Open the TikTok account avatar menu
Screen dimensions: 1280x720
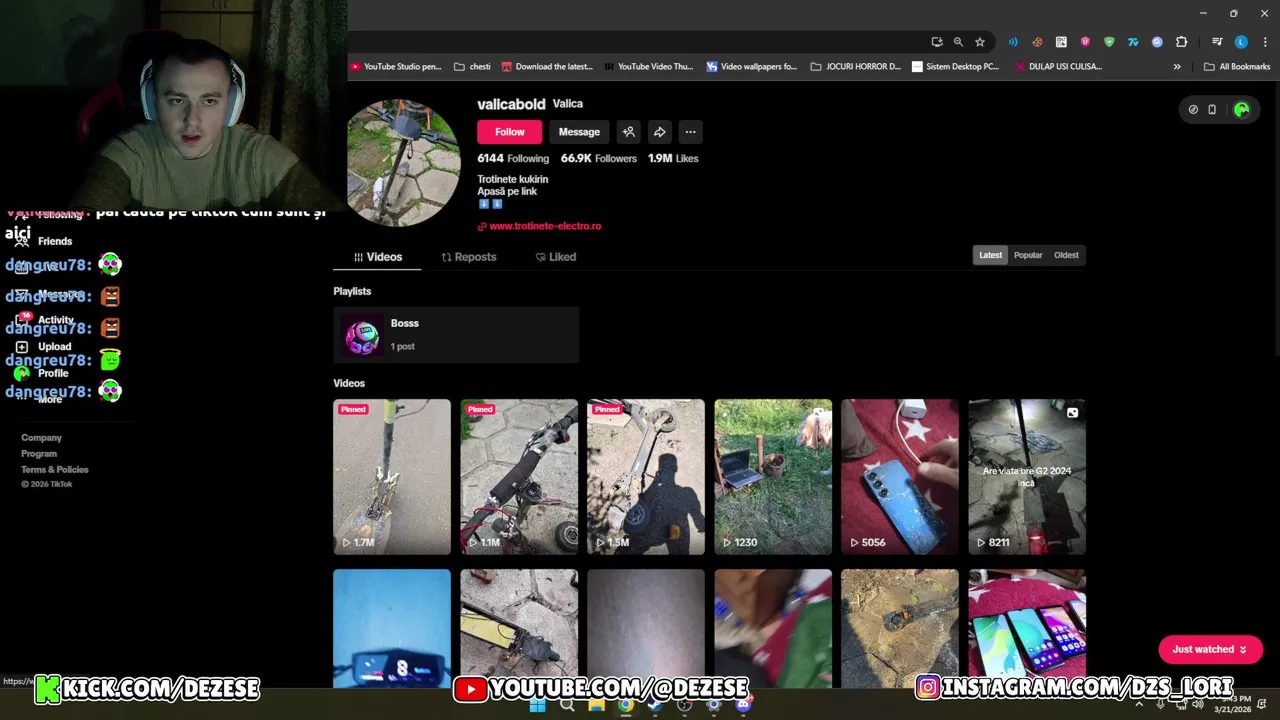tap(1241, 110)
